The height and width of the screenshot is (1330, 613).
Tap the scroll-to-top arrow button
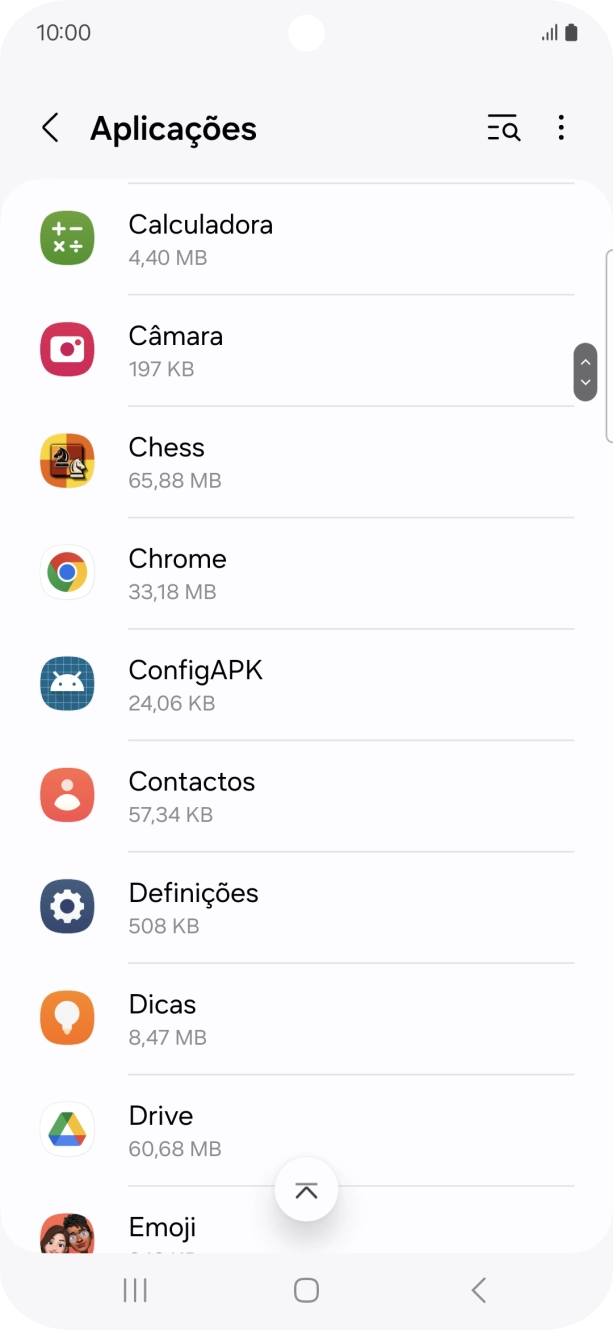pyautogui.click(x=306, y=1189)
